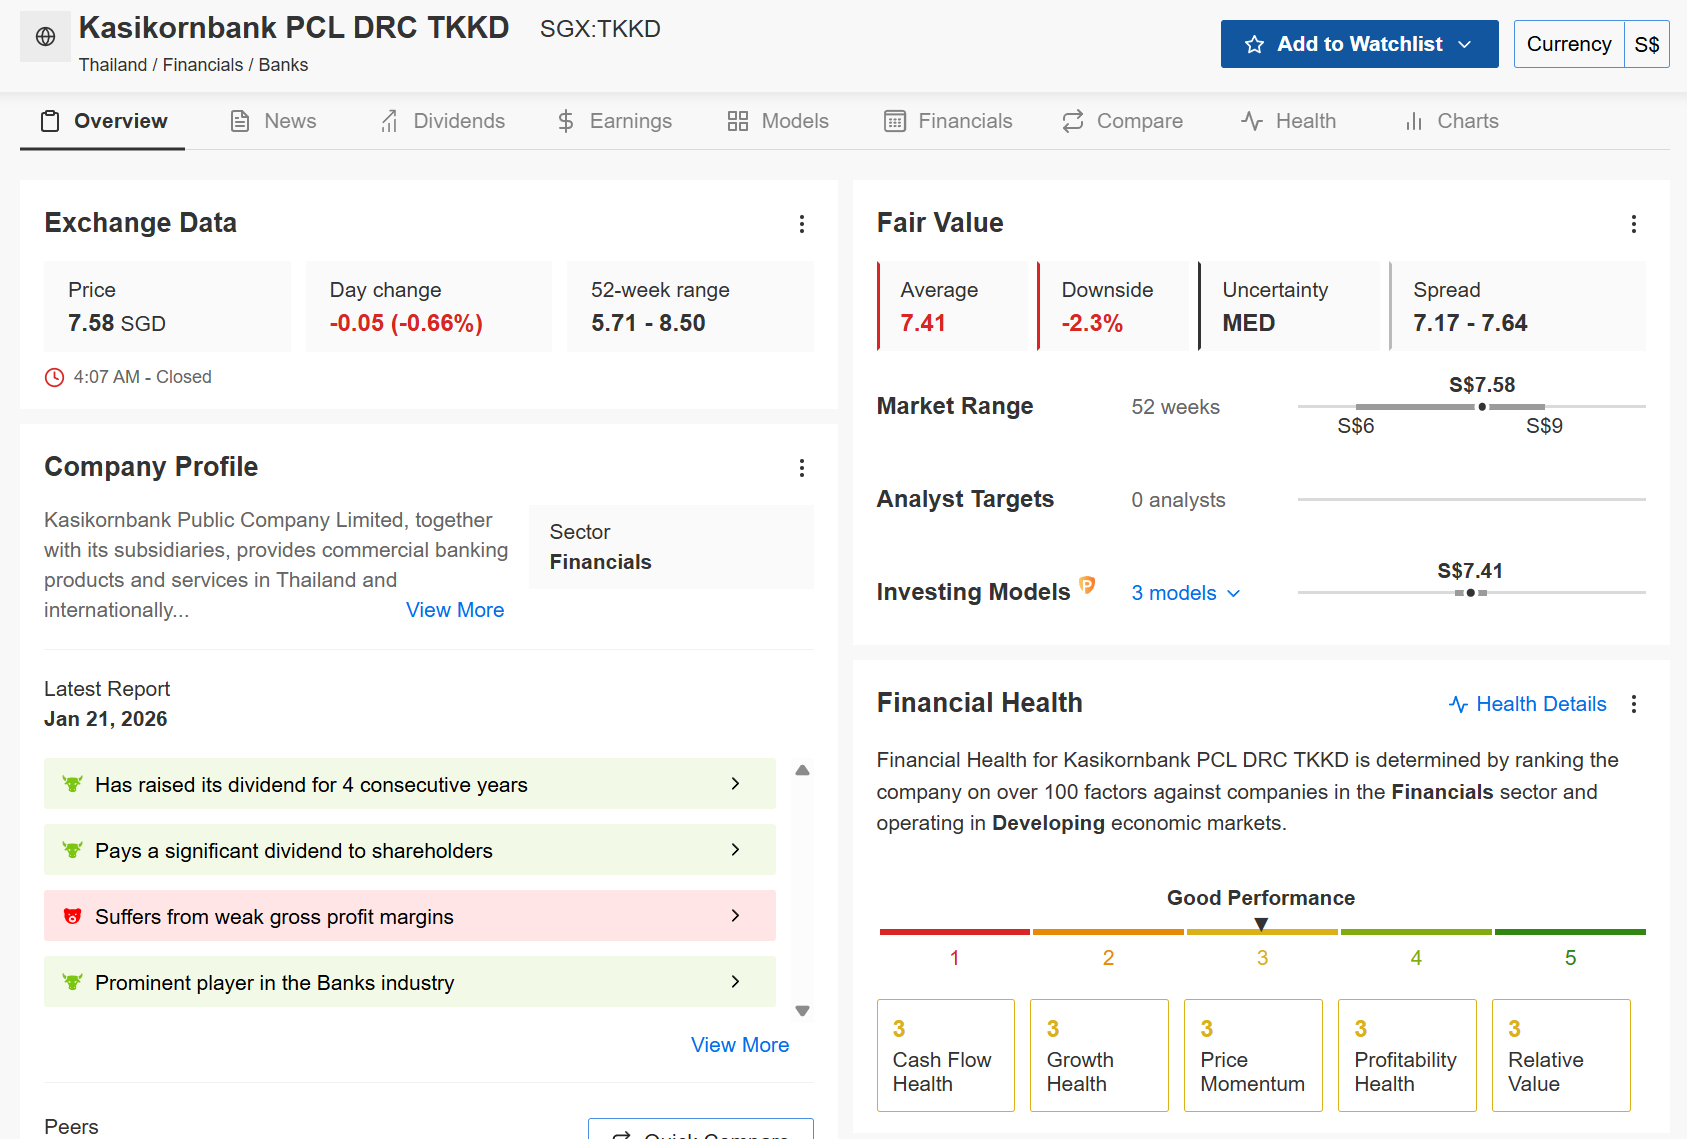Click the bar chart icon on Charts tab
The width and height of the screenshot is (1687, 1139).
(x=1414, y=122)
